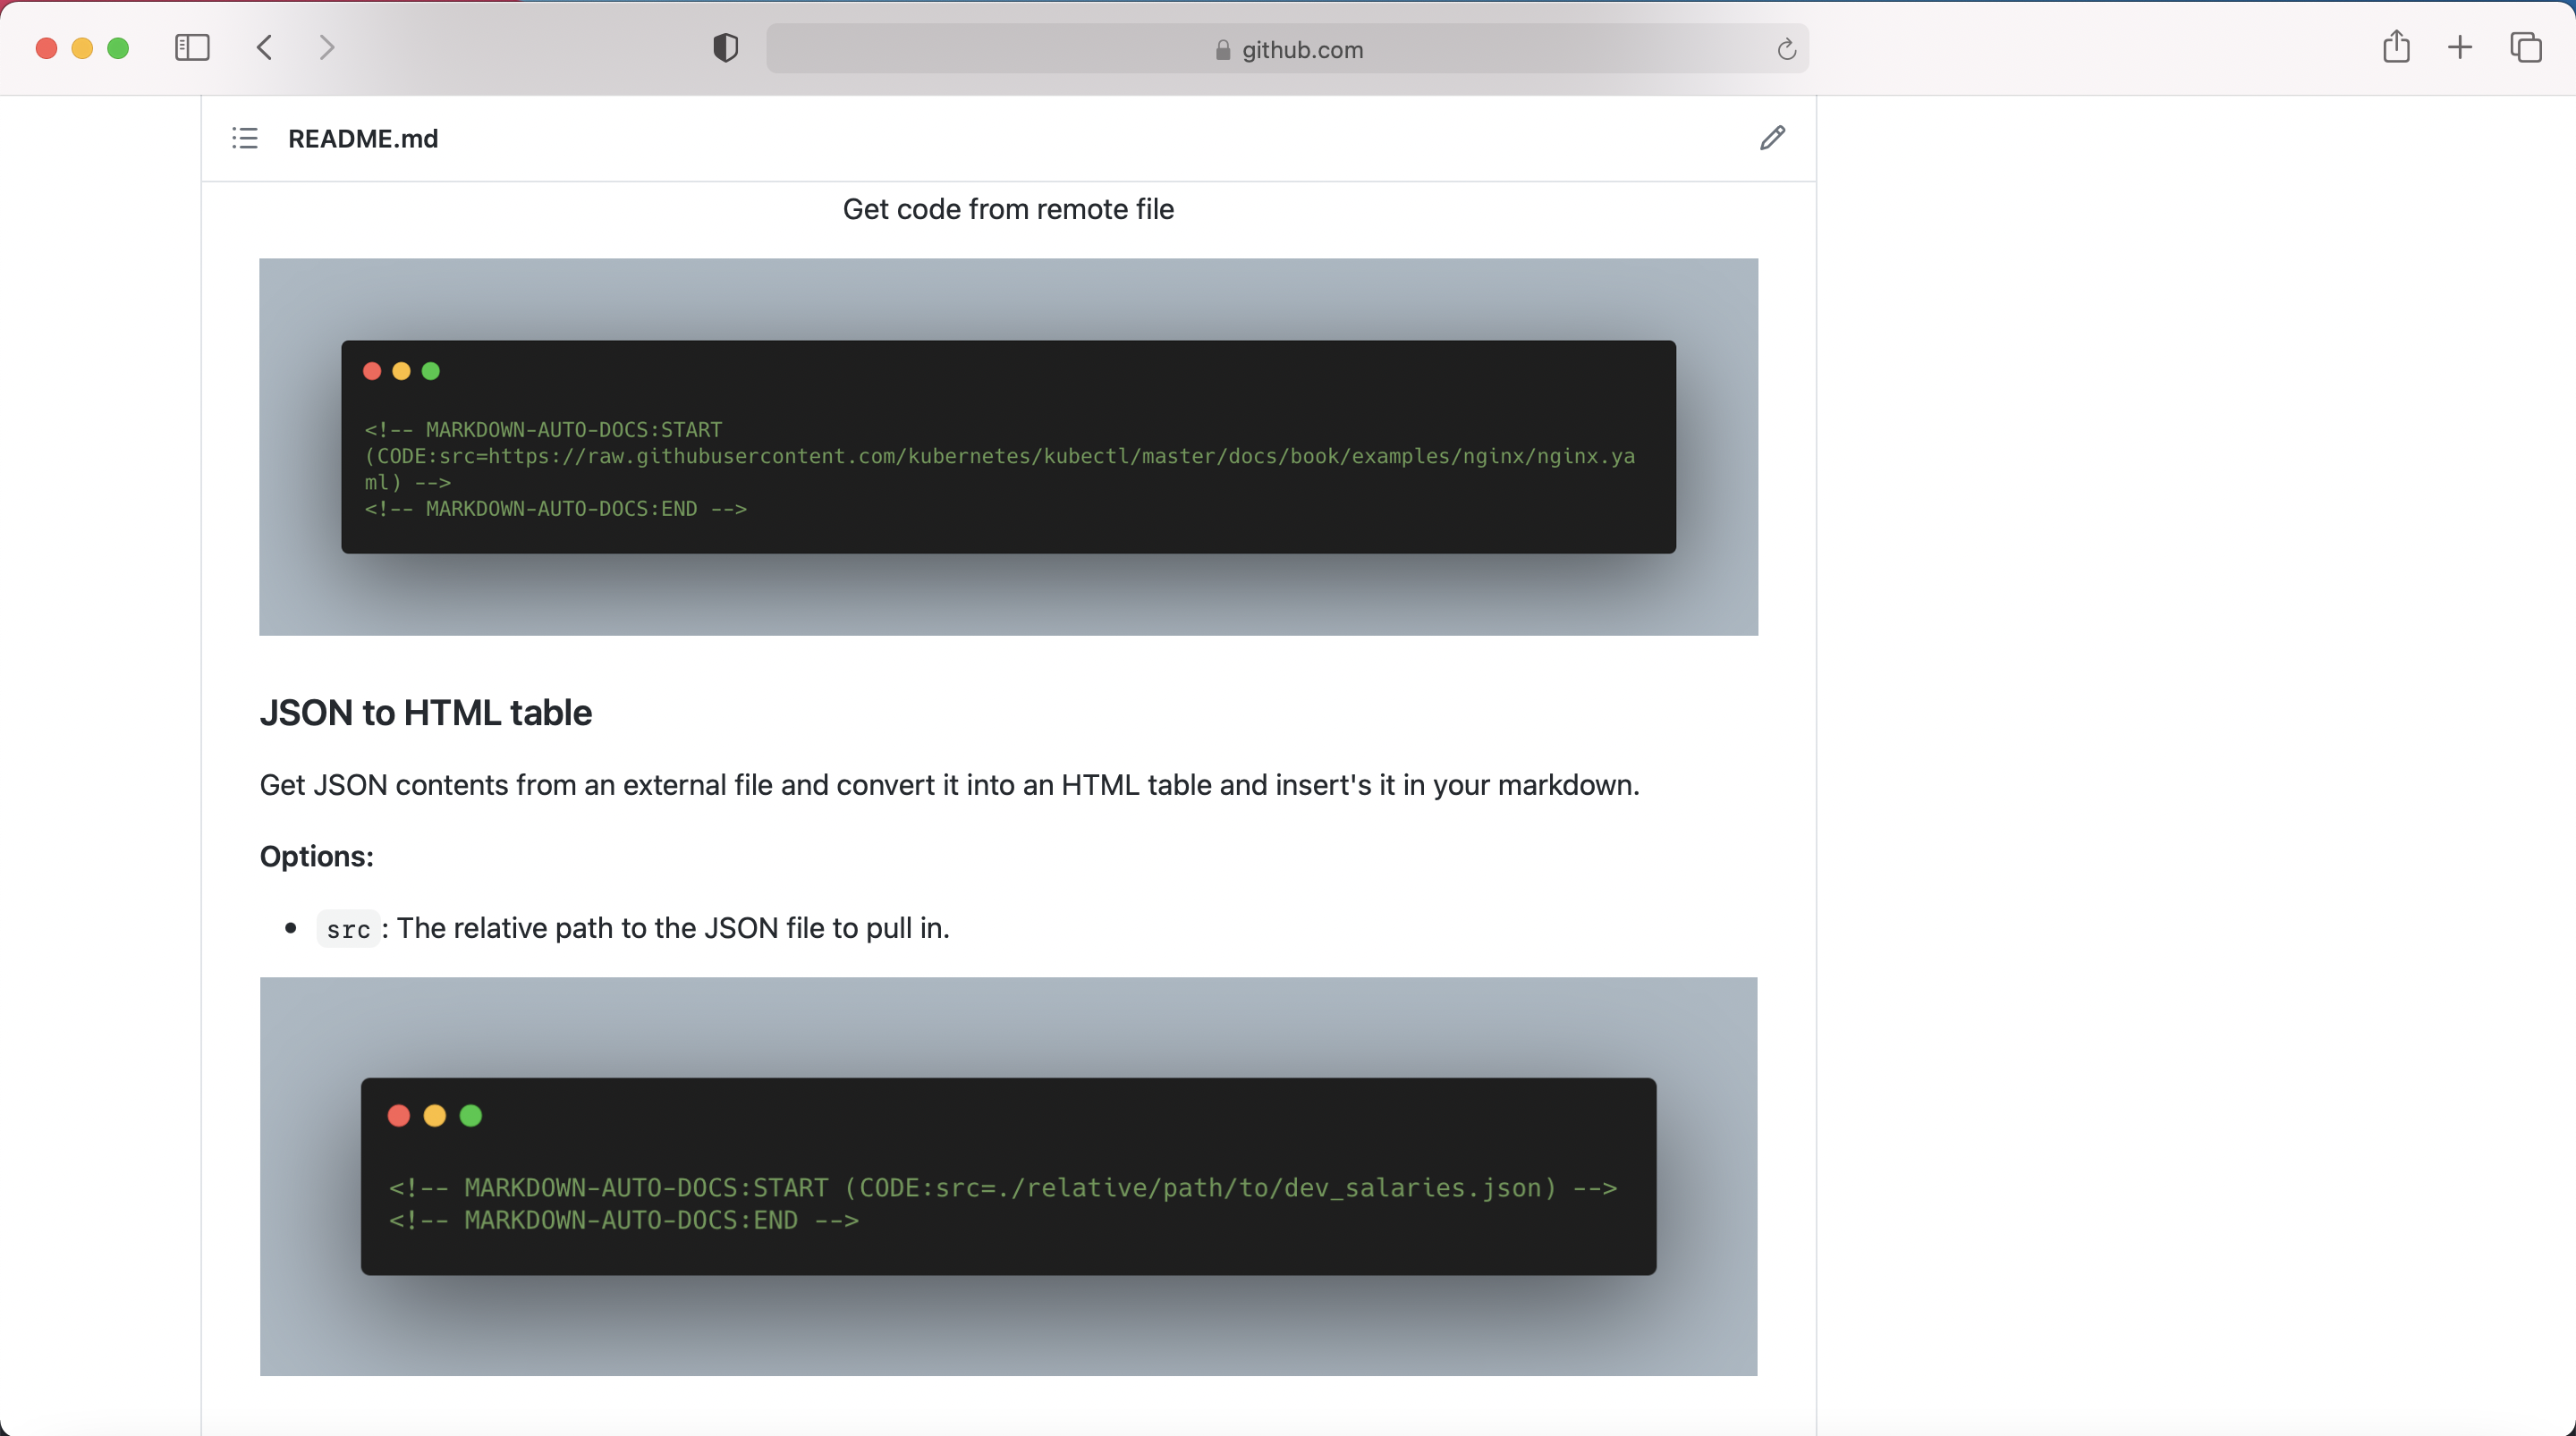Click the README.md file title
The height and width of the screenshot is (1436, 2576).
[362, 139]
